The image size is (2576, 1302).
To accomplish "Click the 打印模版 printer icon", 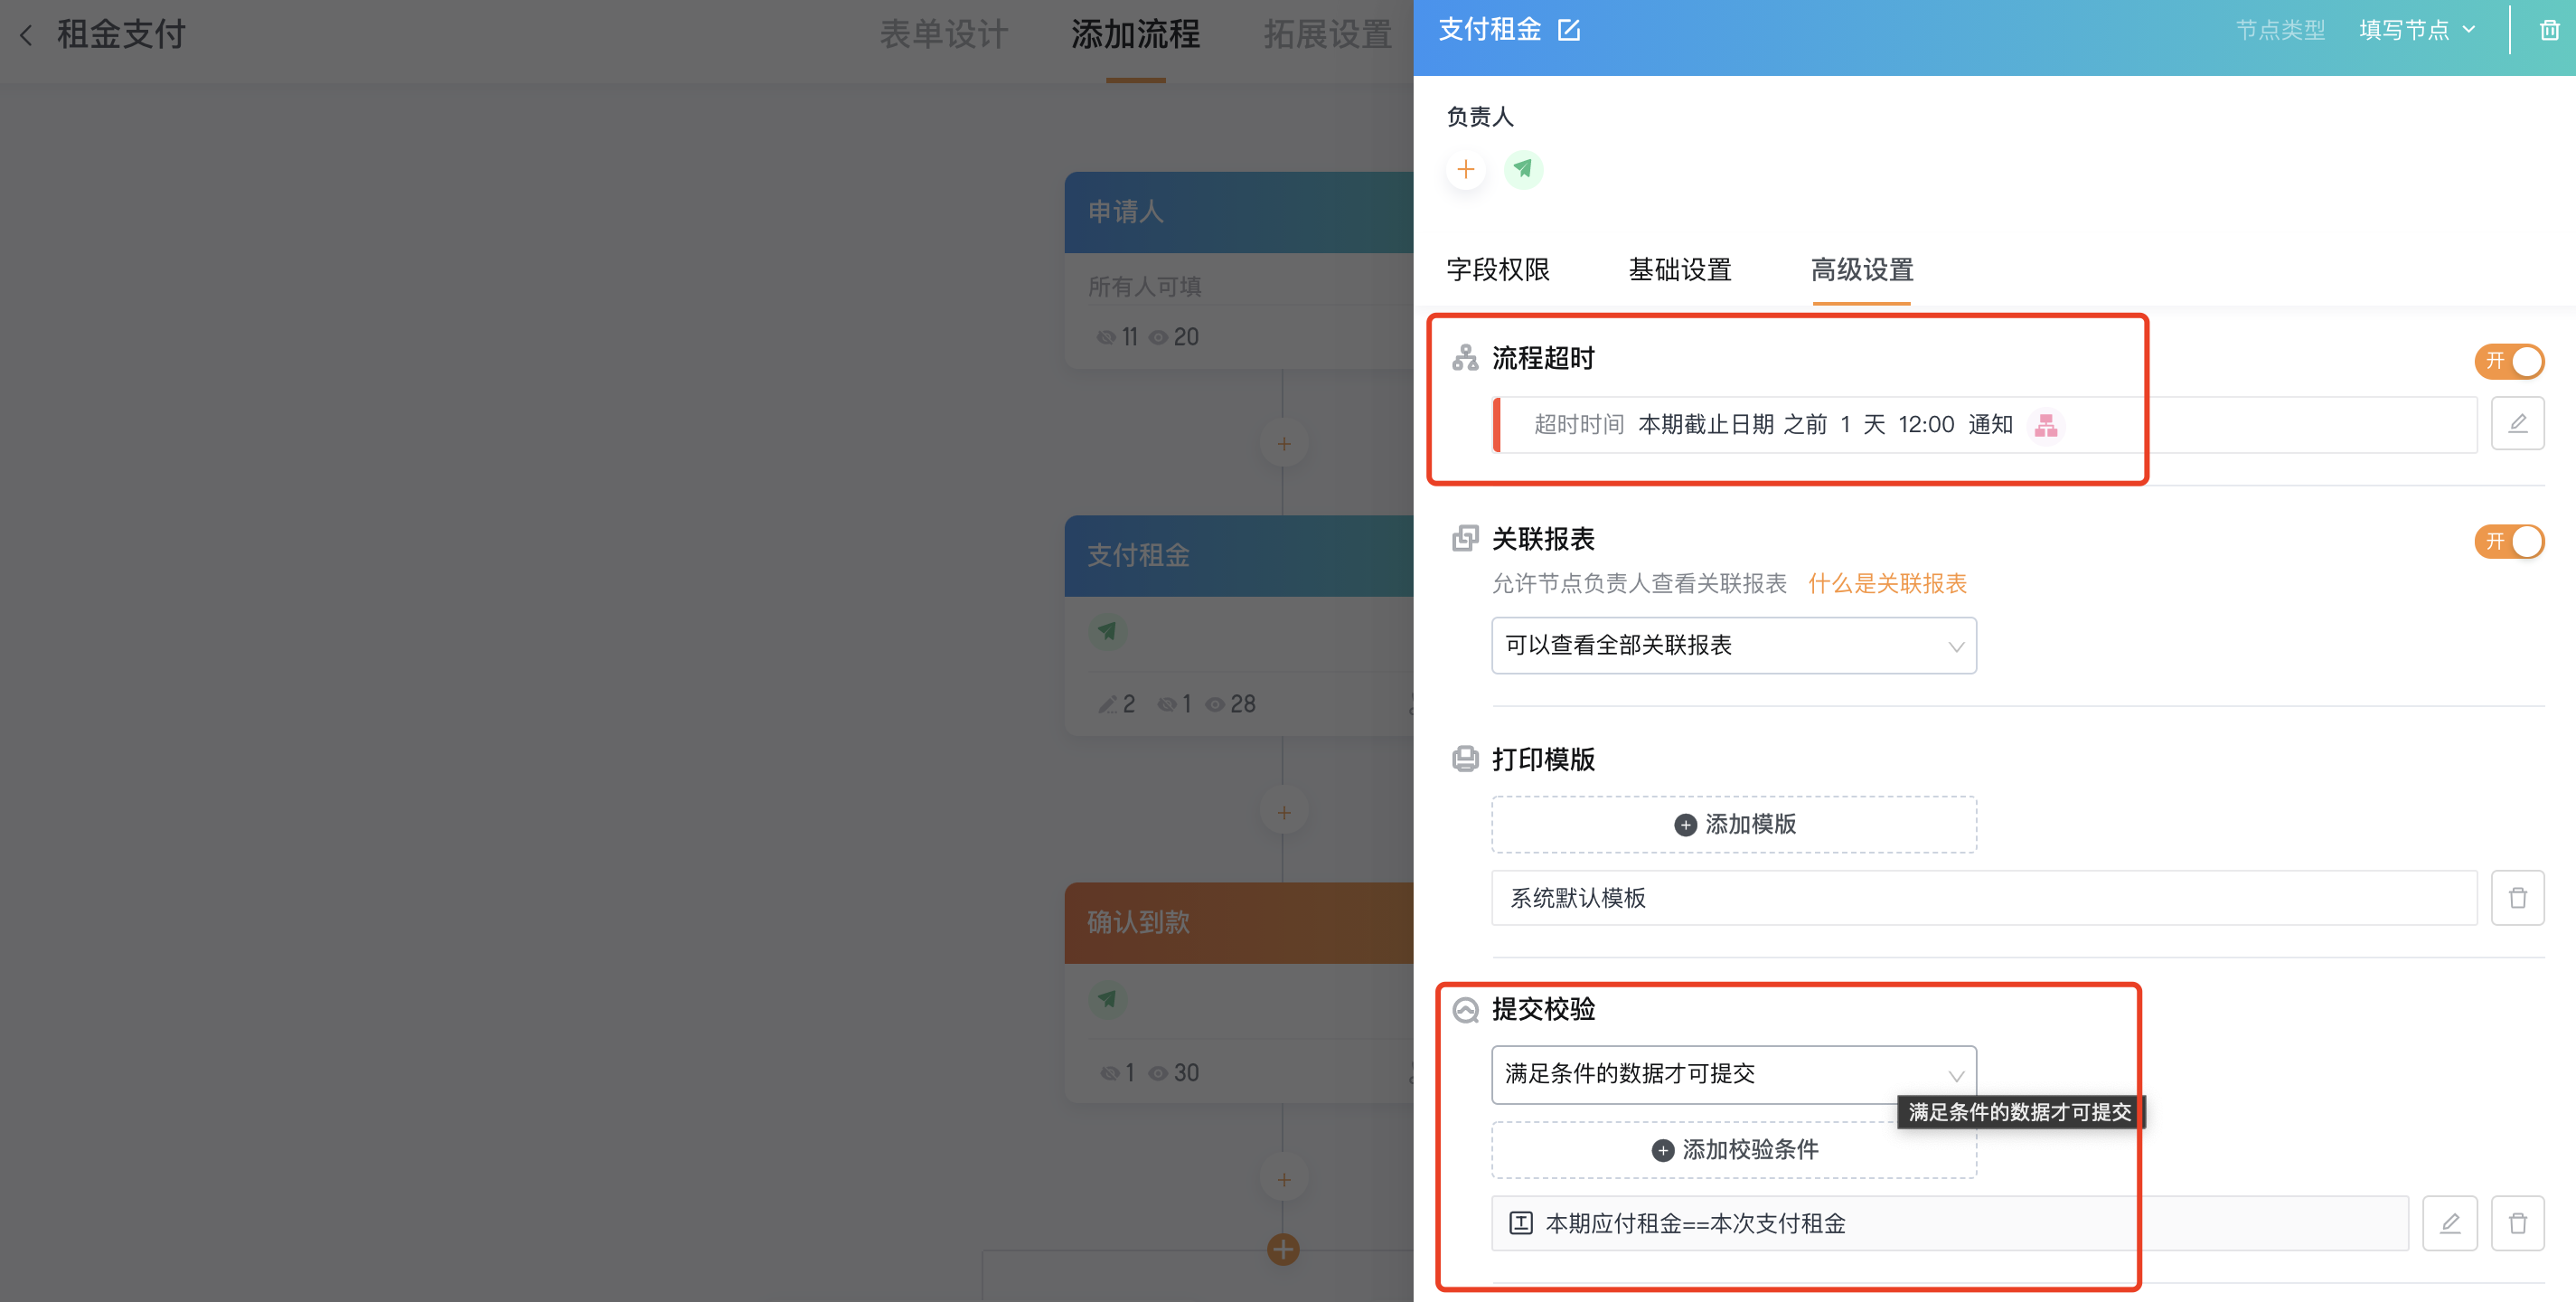I will pos(1465,759).
